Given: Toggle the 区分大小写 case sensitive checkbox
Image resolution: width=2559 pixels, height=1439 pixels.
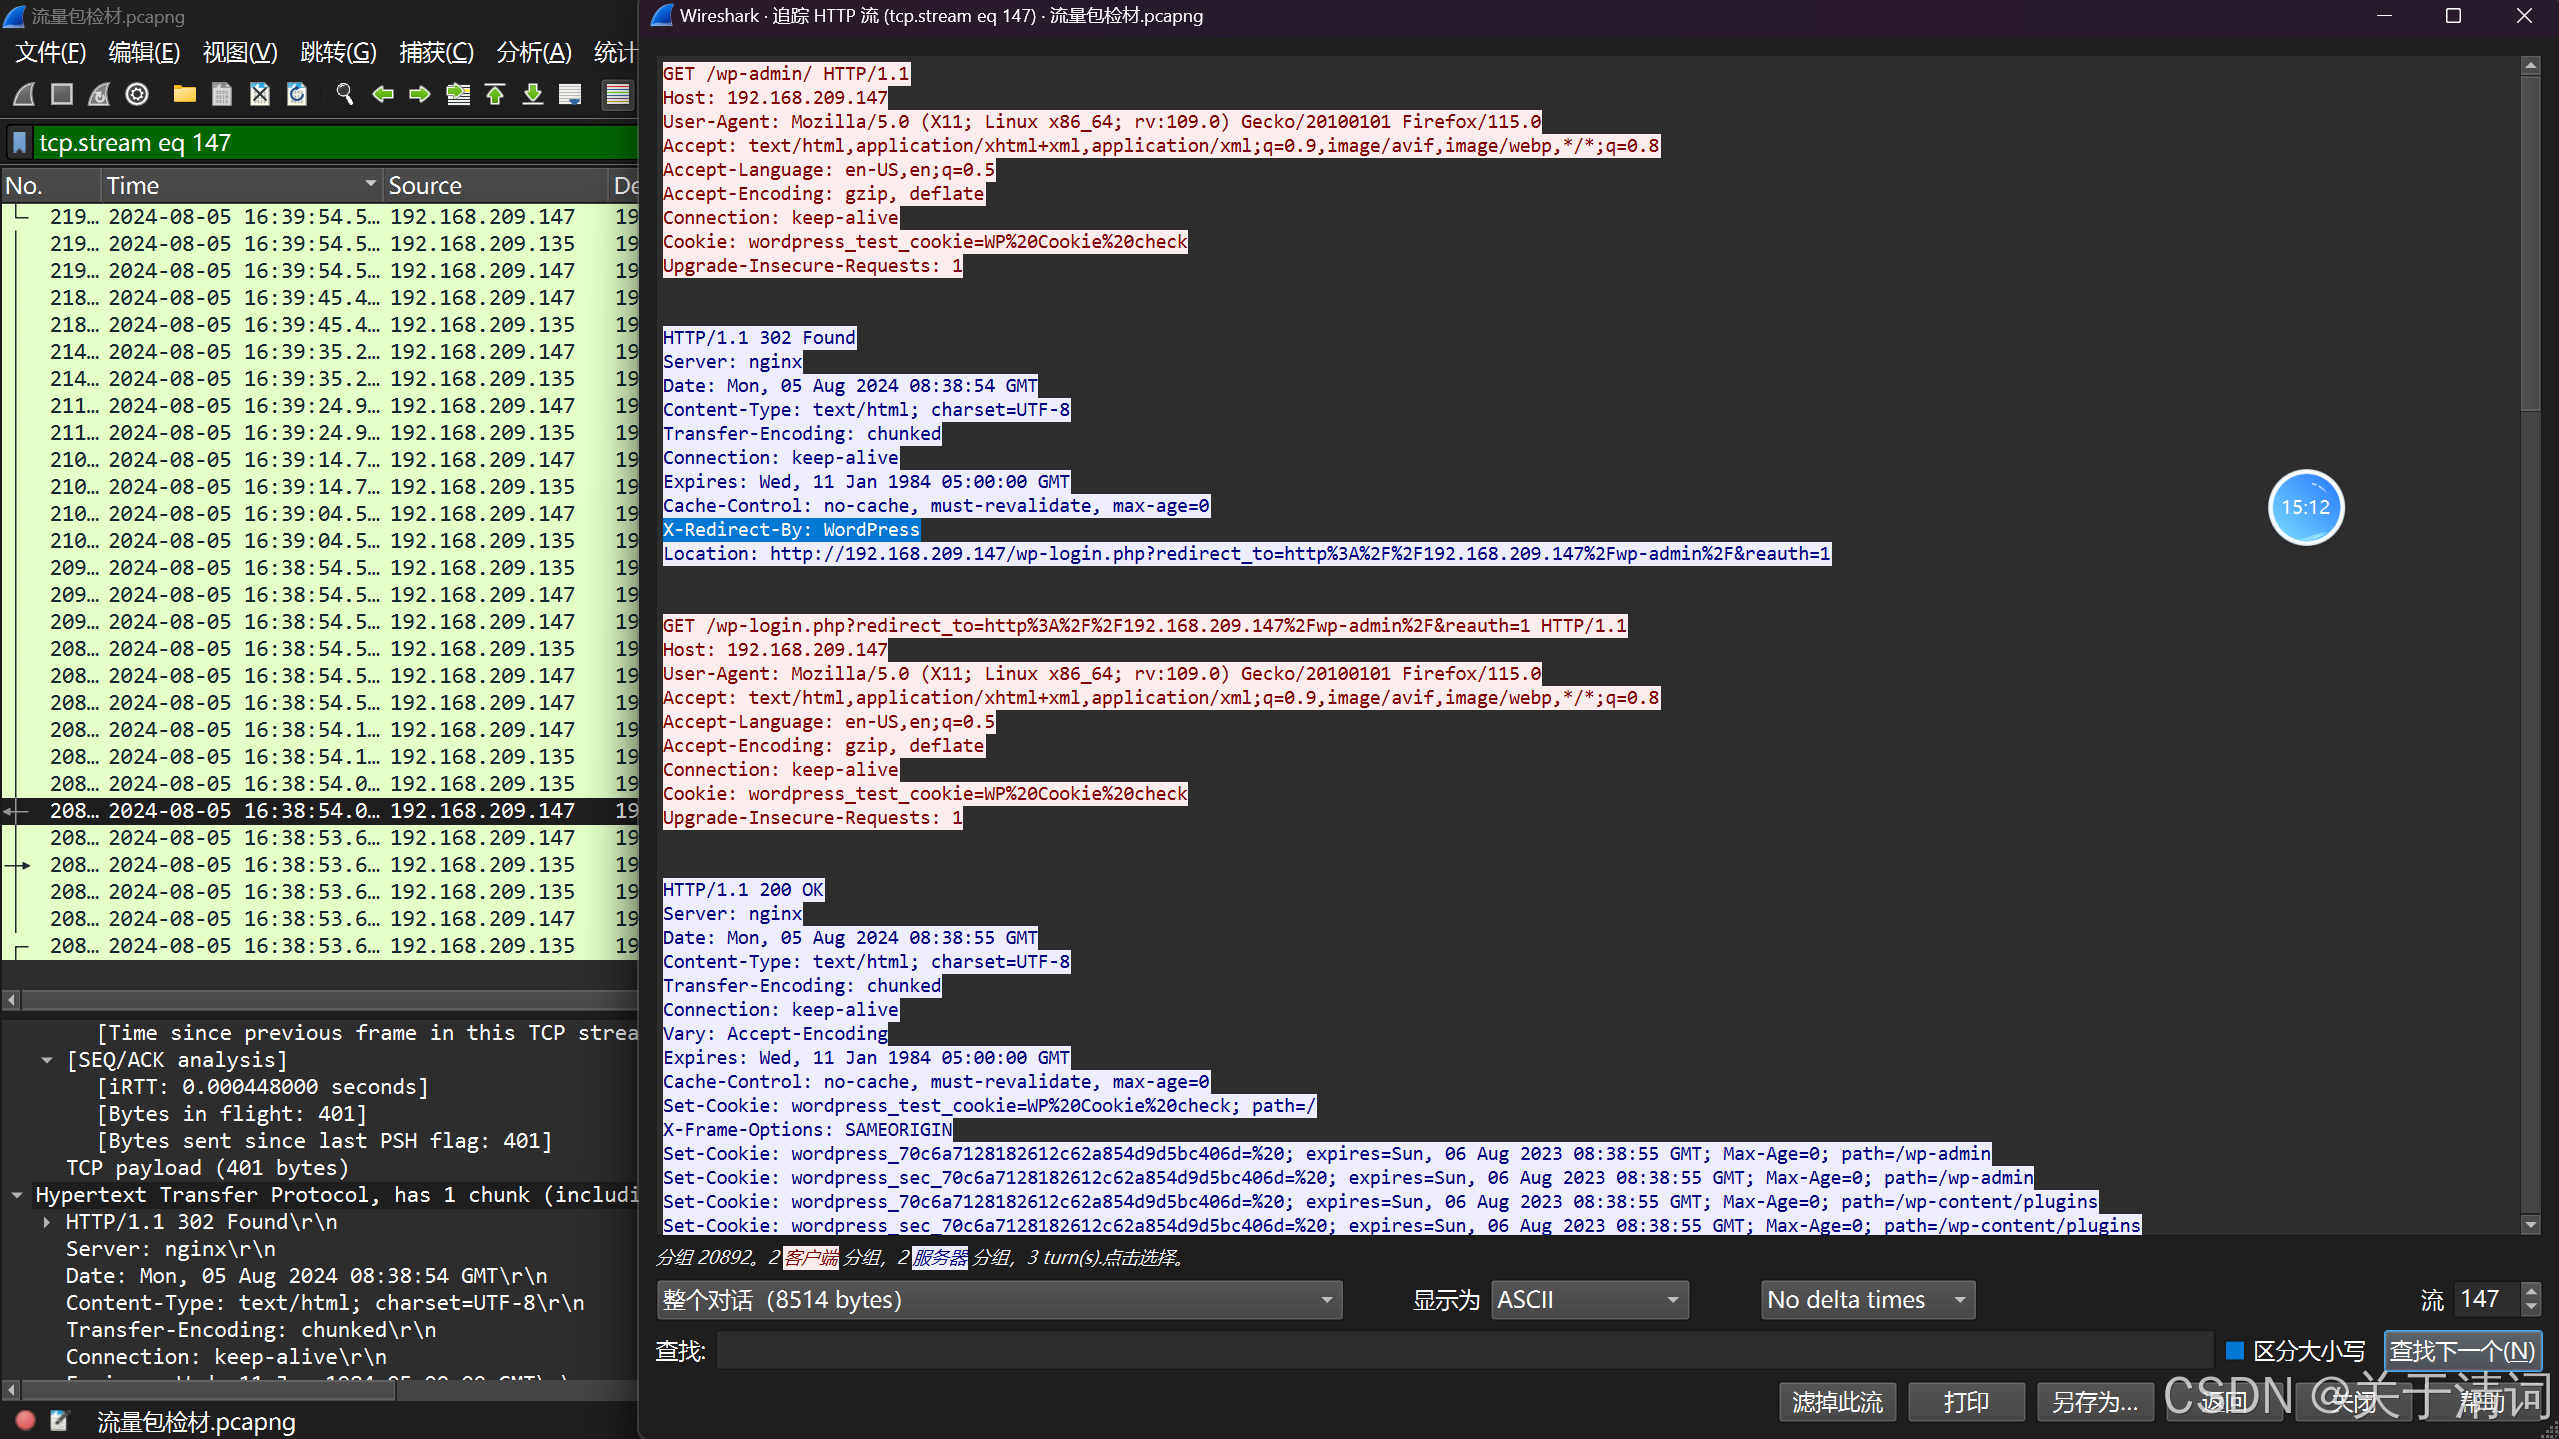Looking at the screenshot, I should coord(2236,1351).
